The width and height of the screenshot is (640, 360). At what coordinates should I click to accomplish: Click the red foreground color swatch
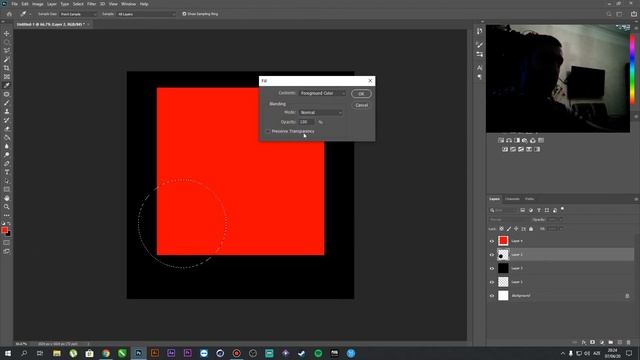(x=4, y=230)
